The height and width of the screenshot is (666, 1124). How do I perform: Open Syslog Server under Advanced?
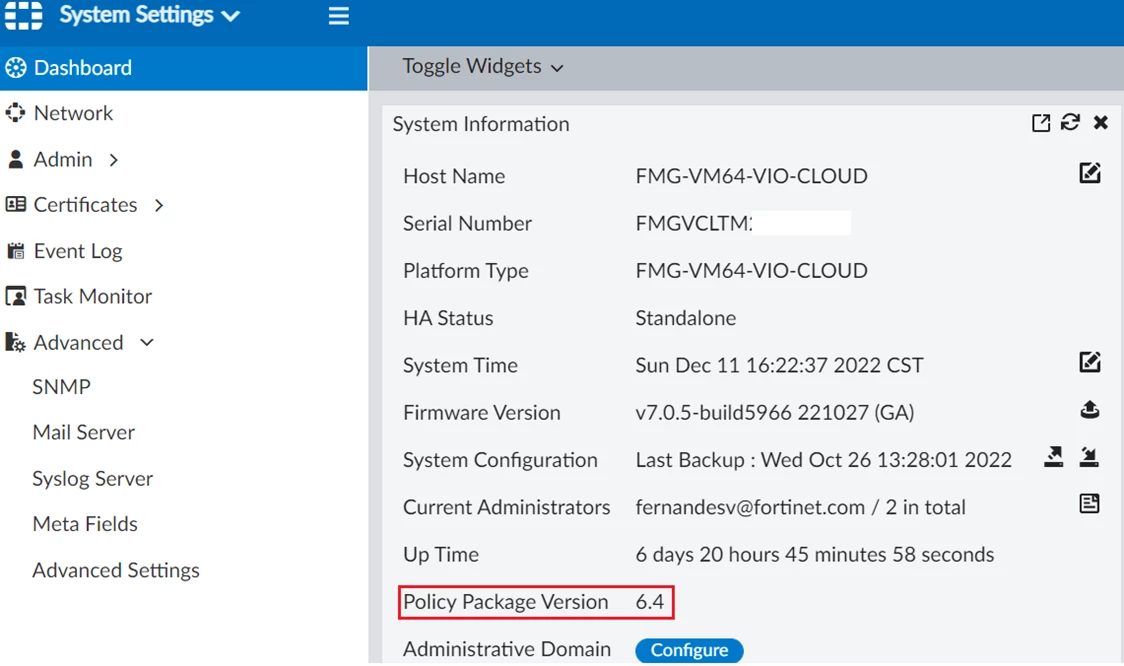pos(92,478)
